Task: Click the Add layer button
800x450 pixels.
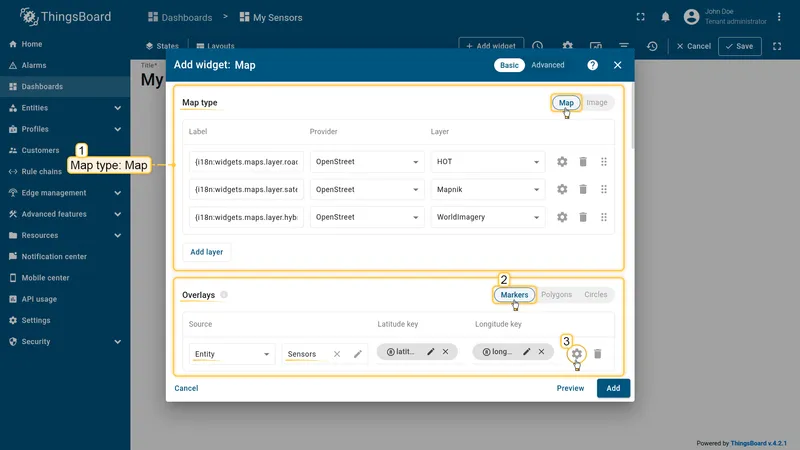Action: 207,252
